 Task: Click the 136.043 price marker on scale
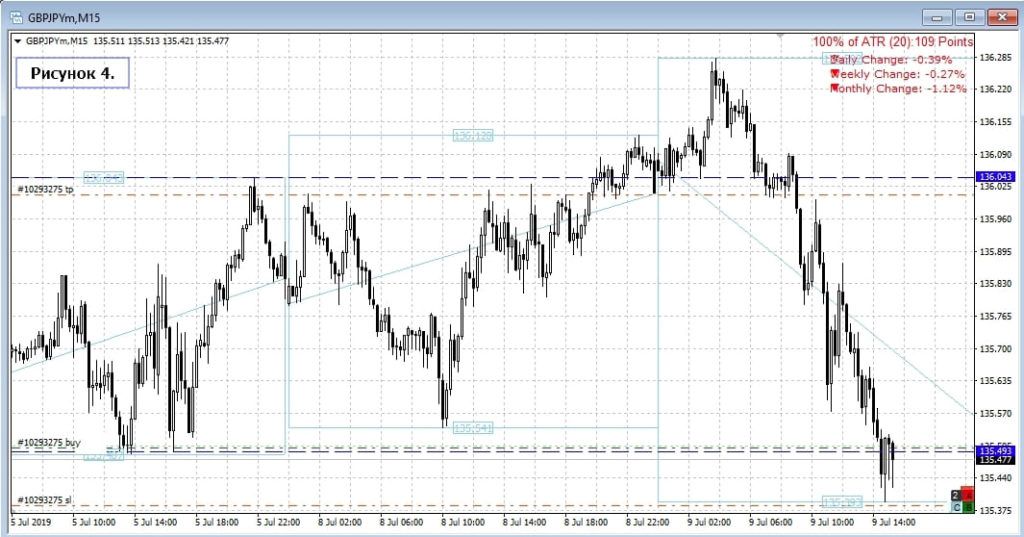tap(996, 177)
